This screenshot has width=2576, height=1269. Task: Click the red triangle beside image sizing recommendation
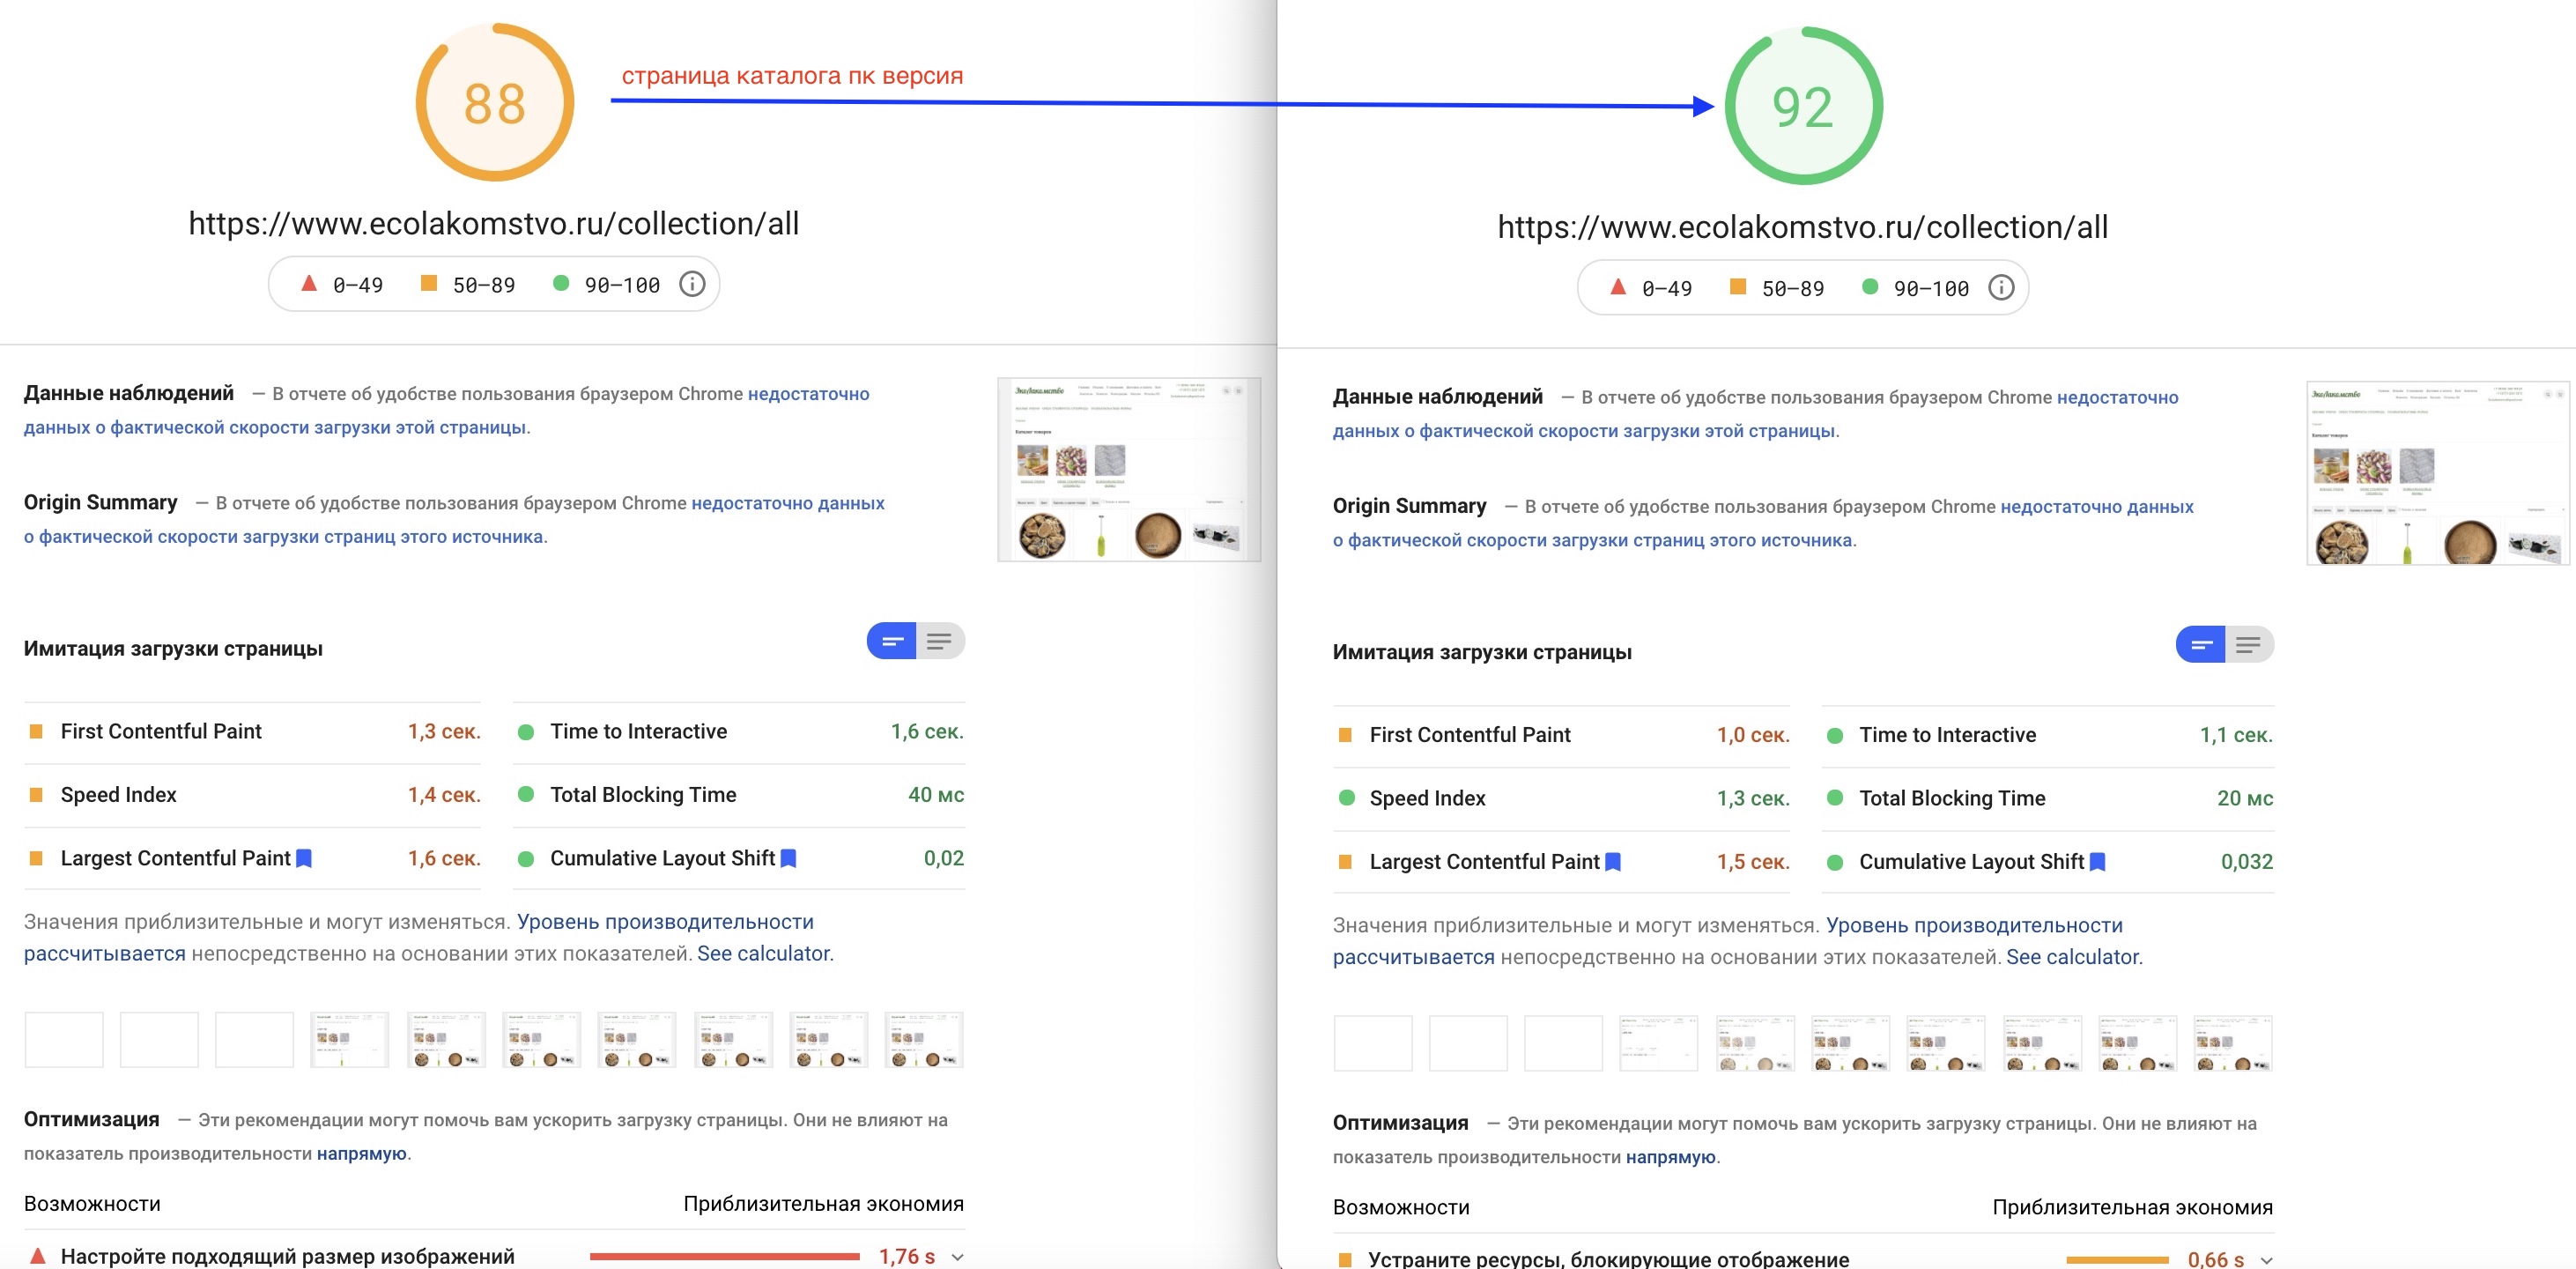point(37,1255)
